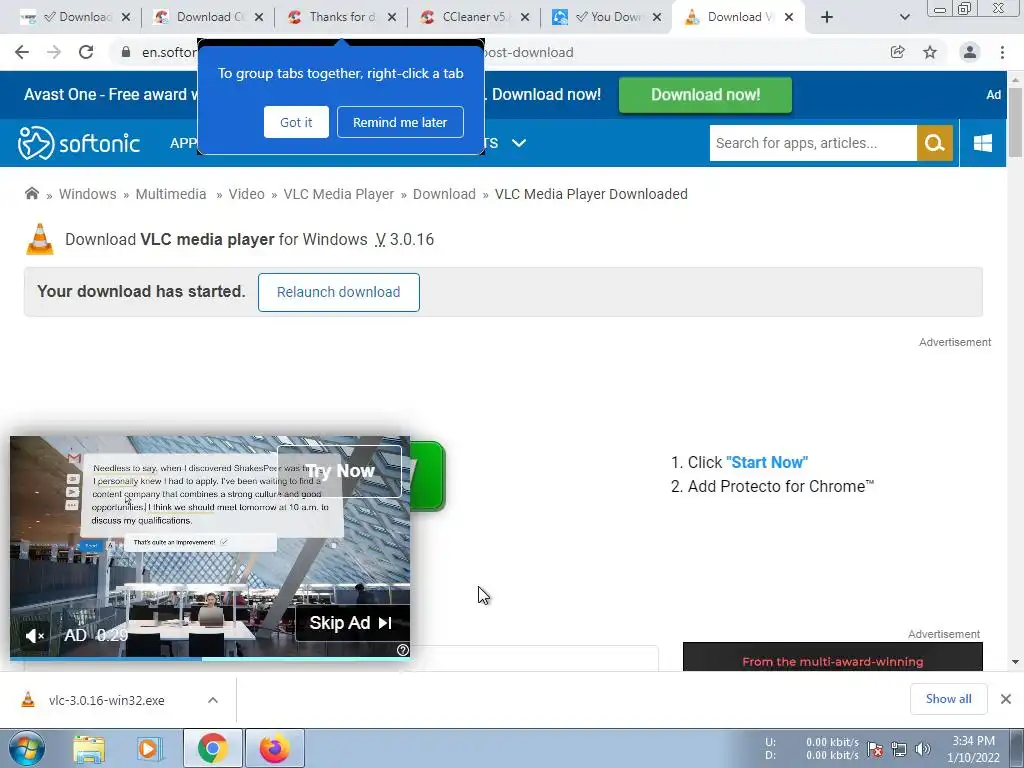Open Windows Explorer from taskbar
Viewport: 1024px width, 768px height.
click(89, 749)
